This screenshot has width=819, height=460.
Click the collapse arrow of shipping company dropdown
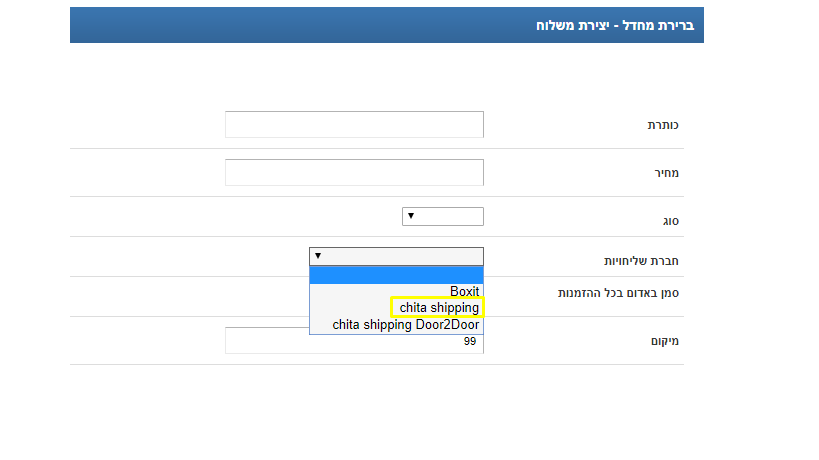[x=318, y=256]
